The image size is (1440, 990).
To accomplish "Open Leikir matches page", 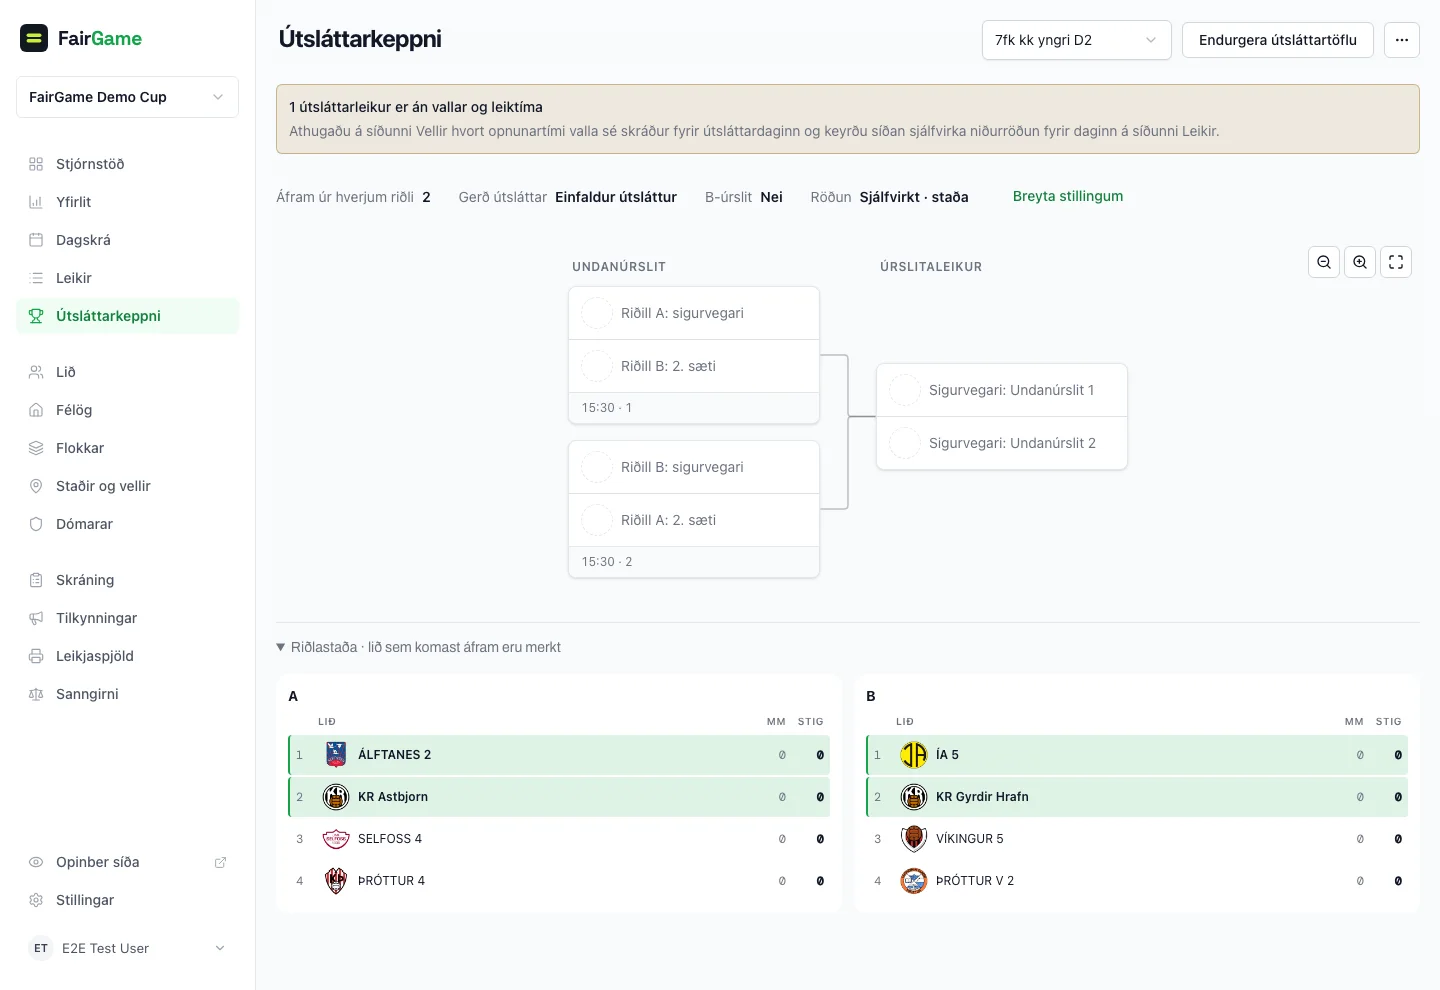I will (127, 278).
